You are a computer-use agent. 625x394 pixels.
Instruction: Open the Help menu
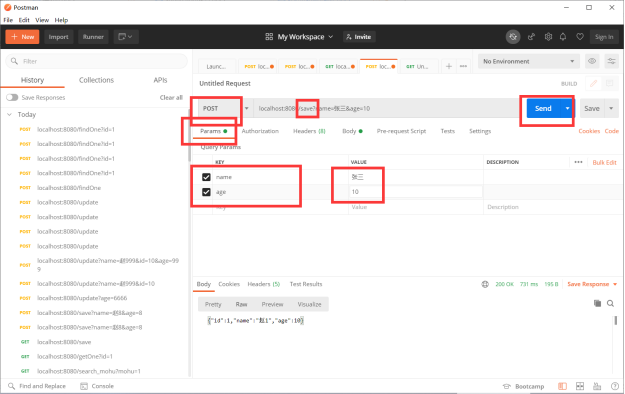[61, 20]
